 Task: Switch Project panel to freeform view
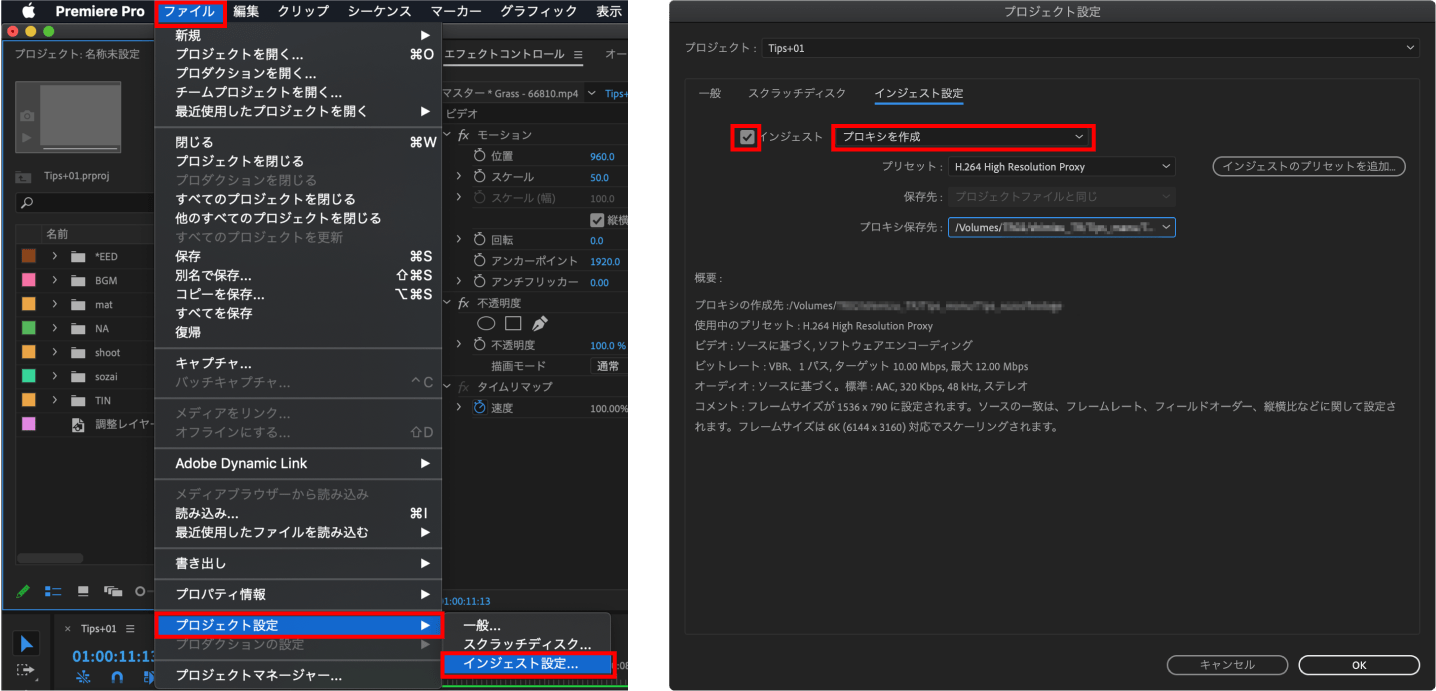(113, 590)
